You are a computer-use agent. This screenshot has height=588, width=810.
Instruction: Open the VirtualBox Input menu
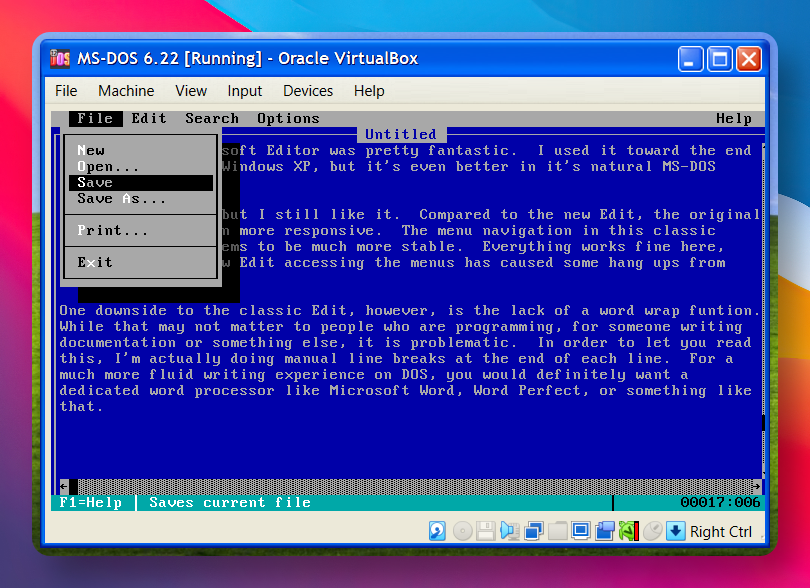(x=244, y=91)
